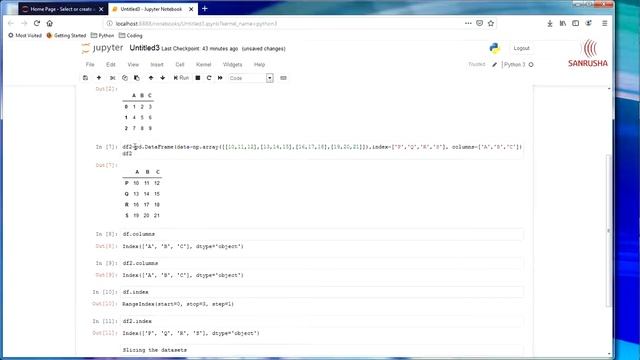Screen dimensions: 640x360
Task: Click the Python 3 kernel idle indicator circle
Action: pyautogui.click(x=531, y=64)
